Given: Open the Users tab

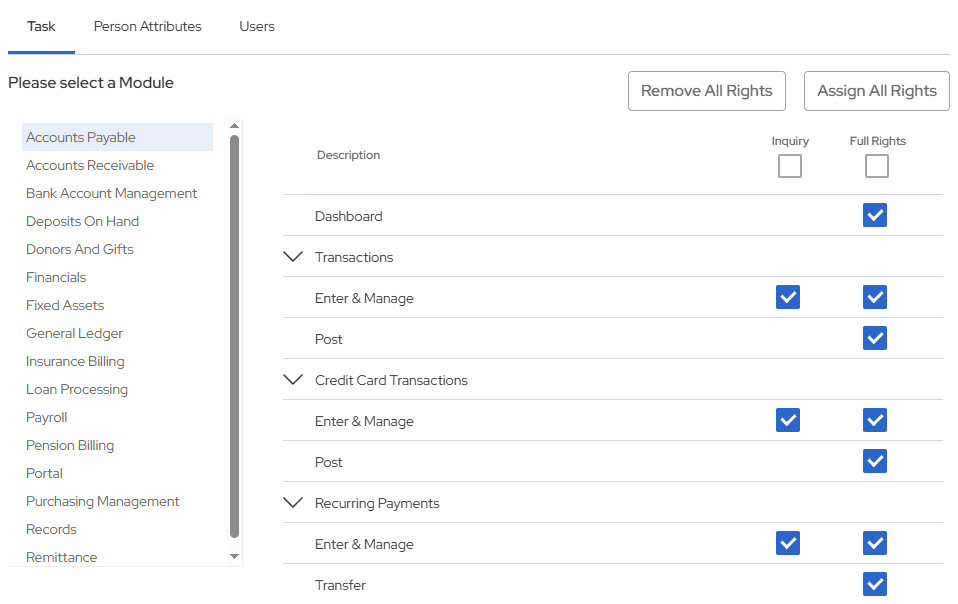Looking at the screenshot, I should 257,27.
